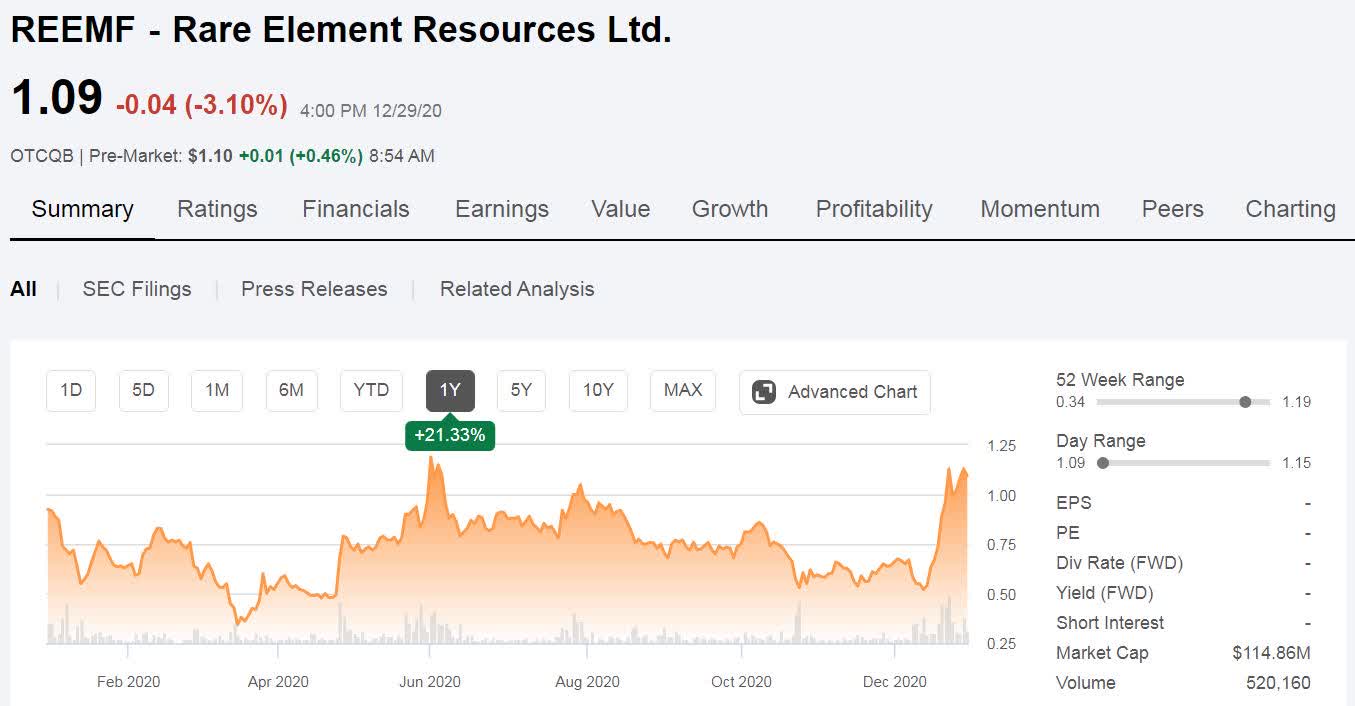This screenshot has width=1355, height=706.
Task: Display the MAX chart range
Action: click(682, 391)
